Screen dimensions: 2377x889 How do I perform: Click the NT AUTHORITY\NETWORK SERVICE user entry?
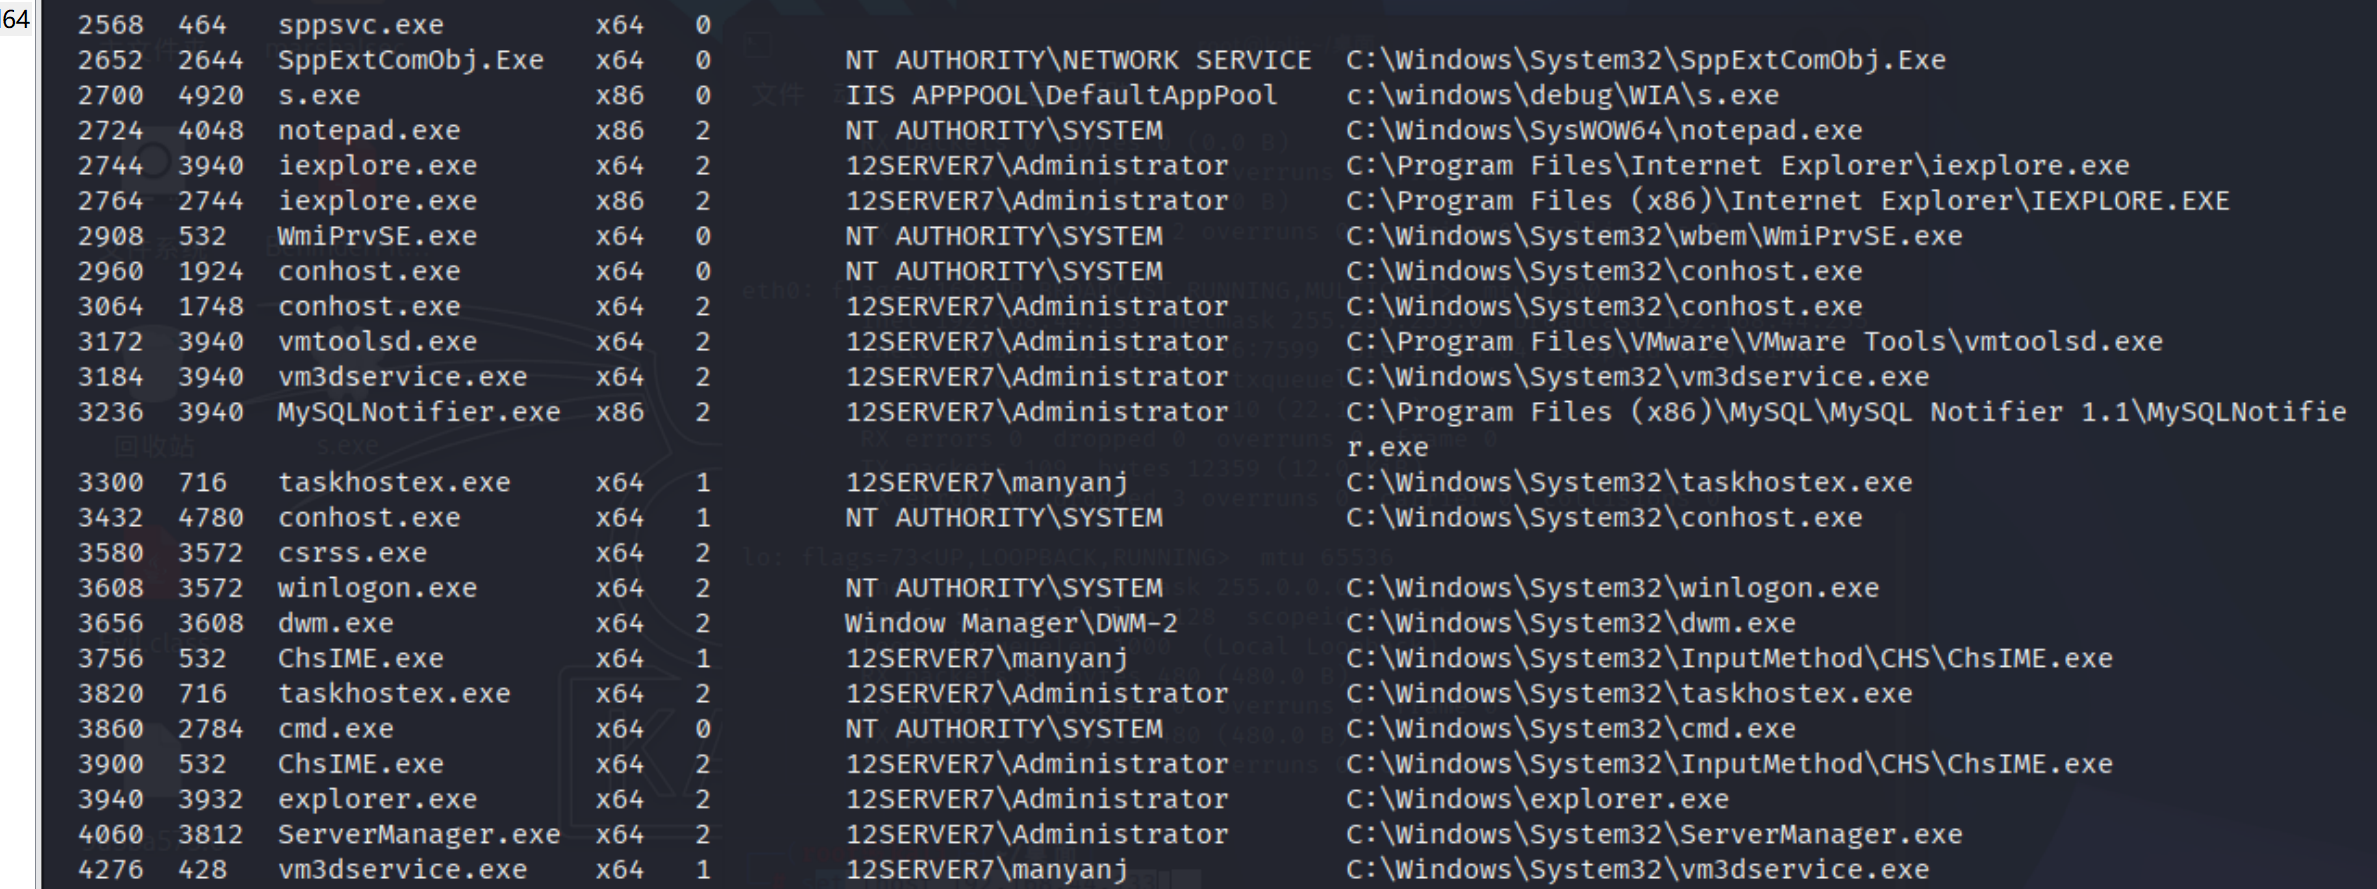(1077, 60)
